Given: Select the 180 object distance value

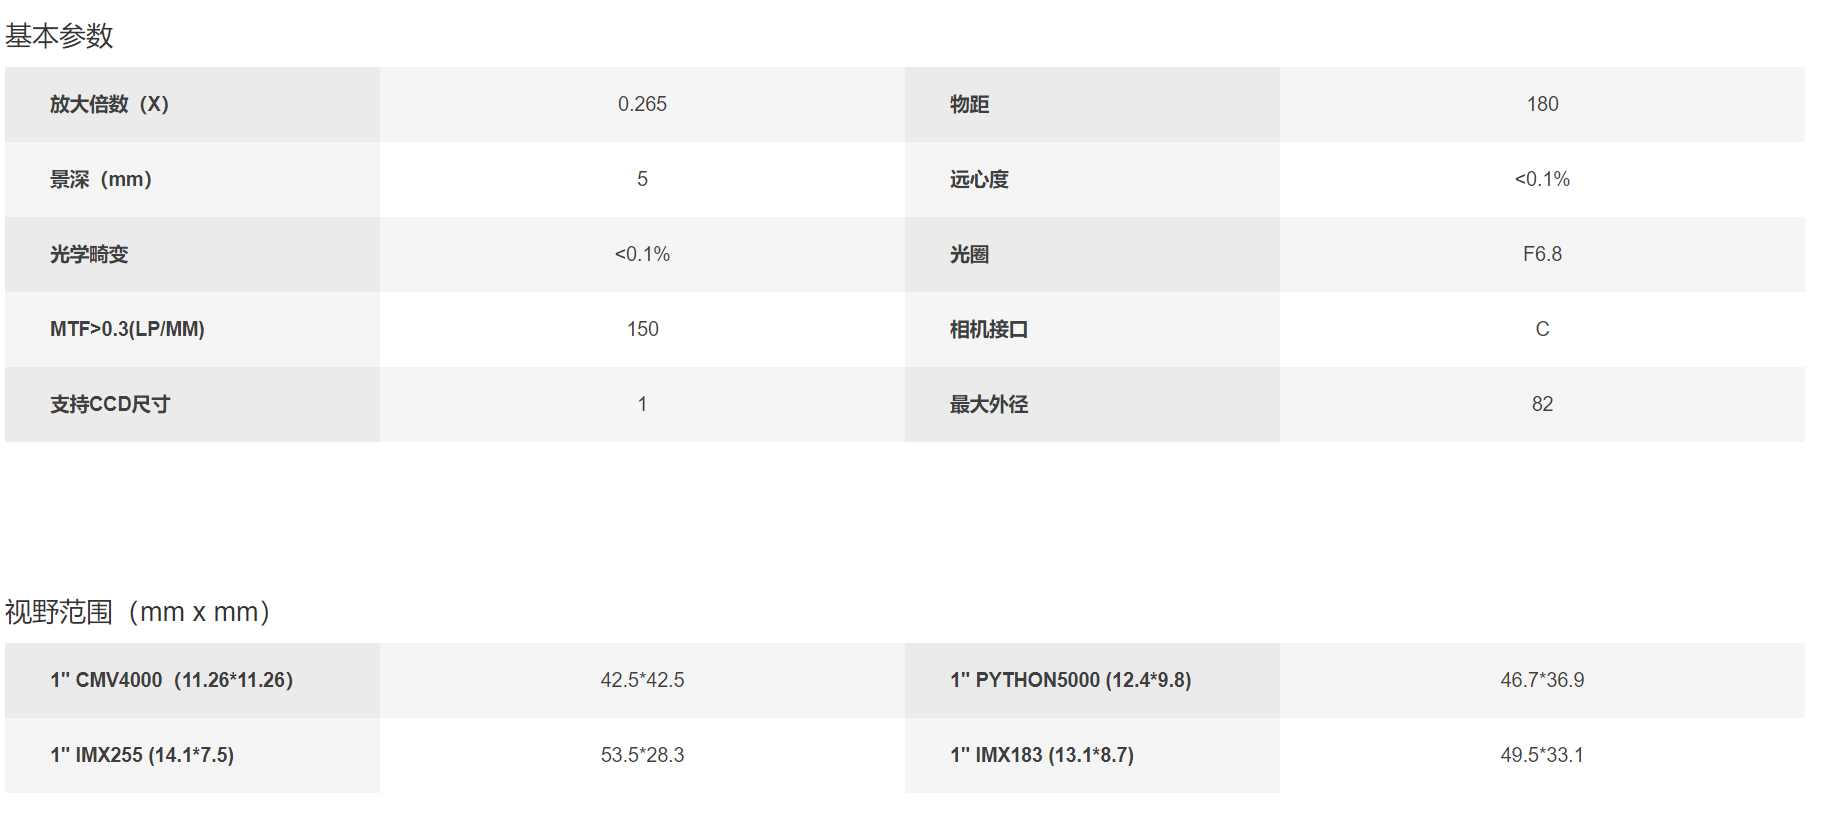Looking at the screenshot, I should point(1542,104).
